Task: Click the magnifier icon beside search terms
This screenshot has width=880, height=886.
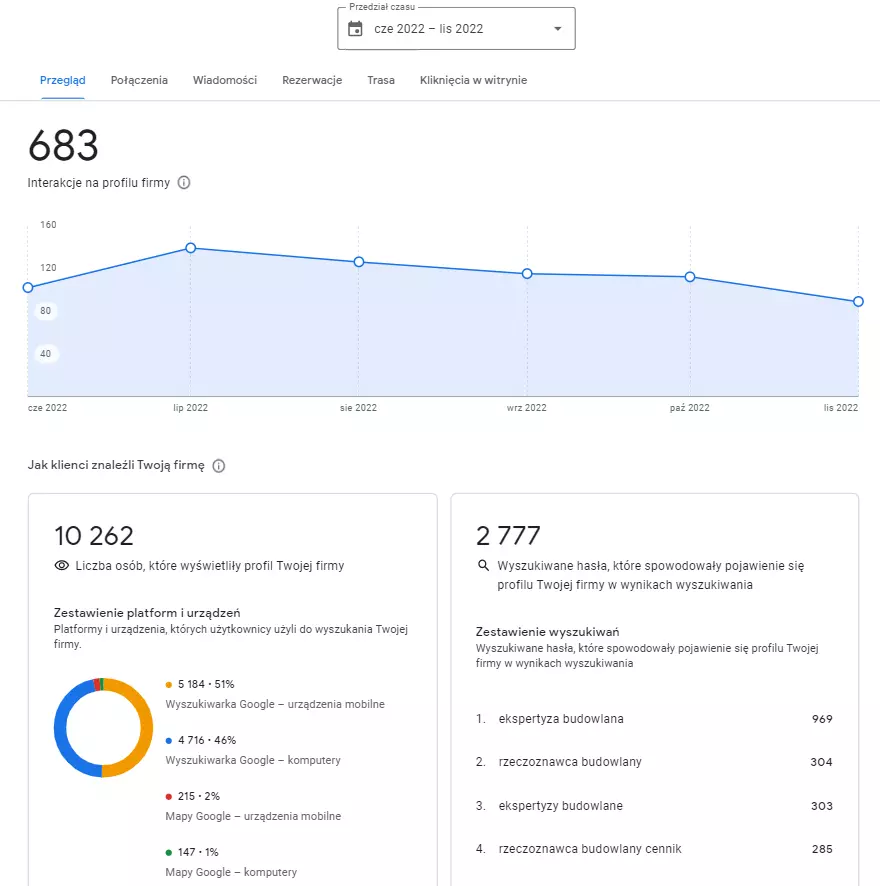Action: [x=483, y=565]
